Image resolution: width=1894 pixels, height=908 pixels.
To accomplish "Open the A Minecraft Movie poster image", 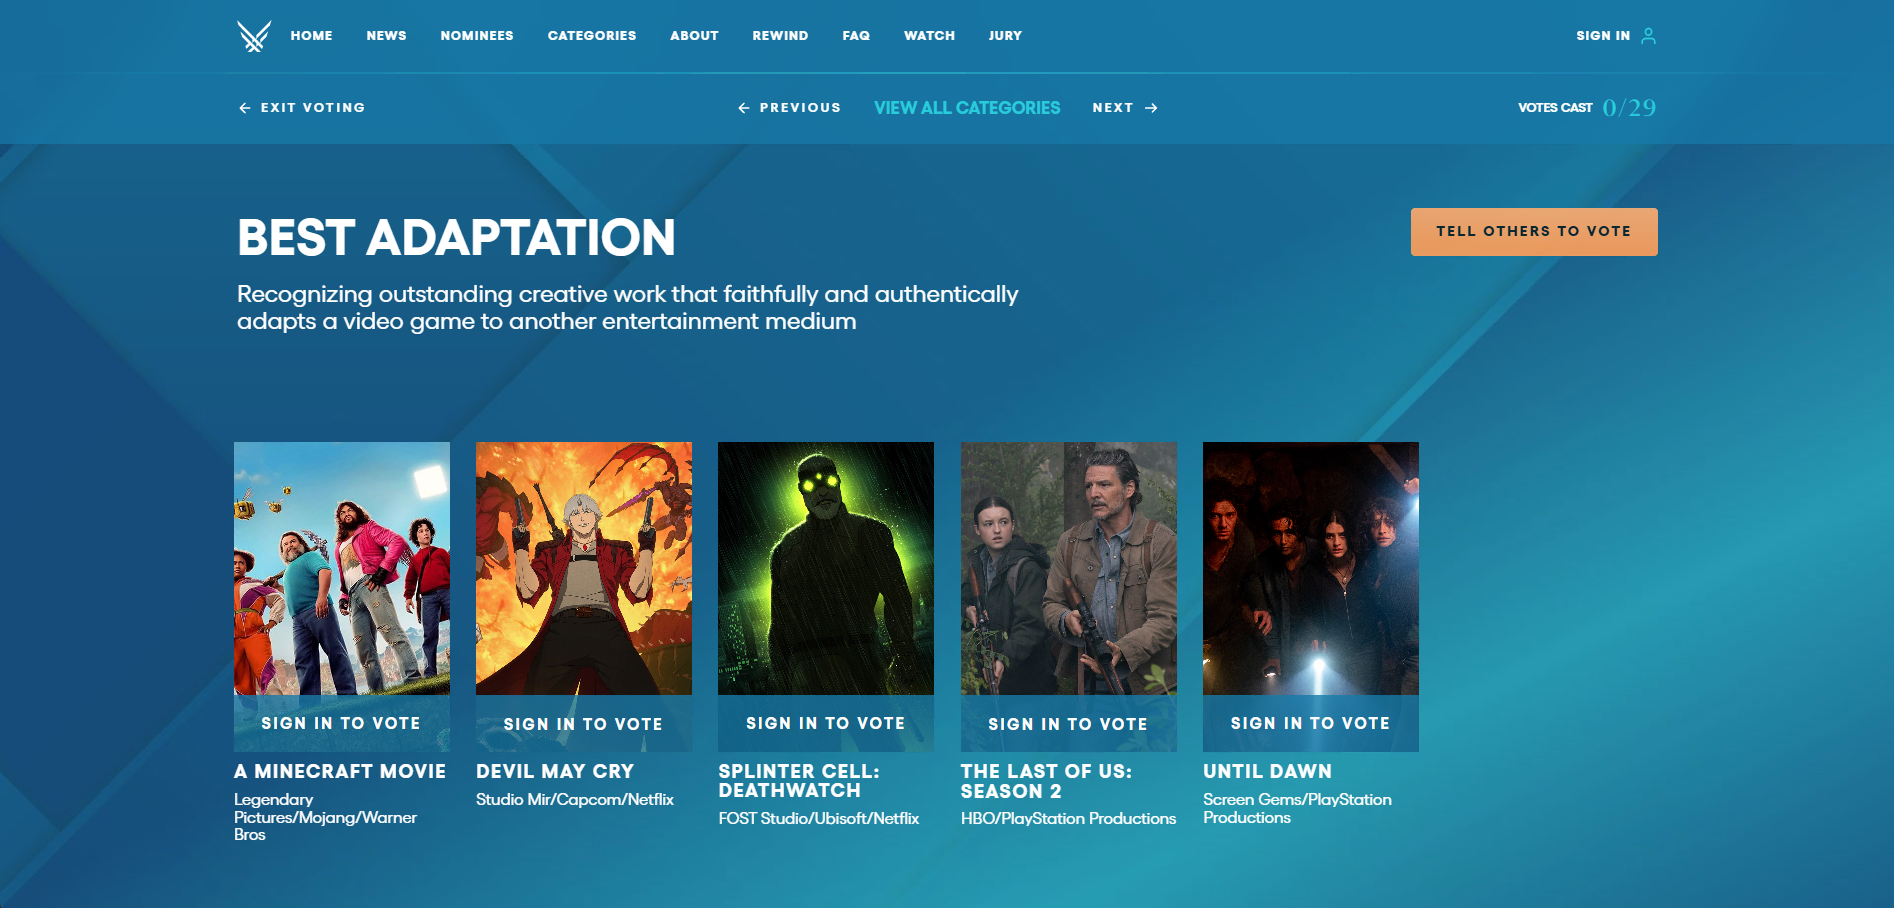I will [x=341, y=568].
